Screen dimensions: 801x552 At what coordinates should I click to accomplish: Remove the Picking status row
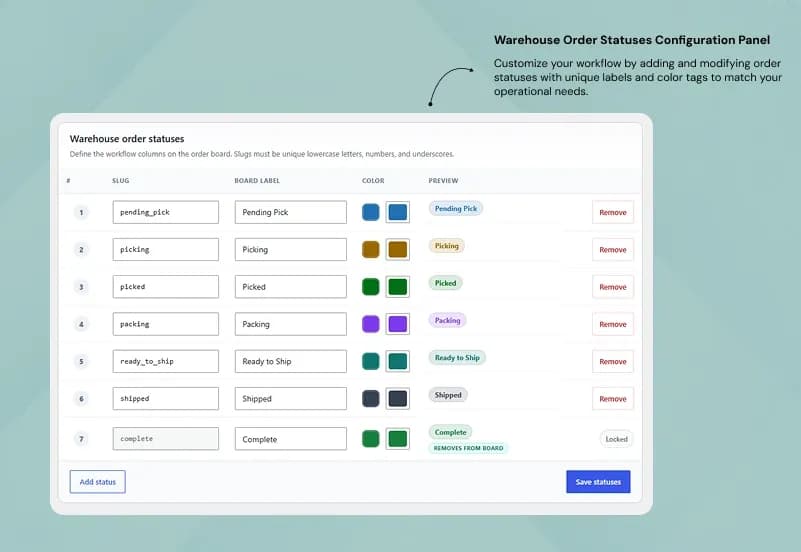(612, 250)
